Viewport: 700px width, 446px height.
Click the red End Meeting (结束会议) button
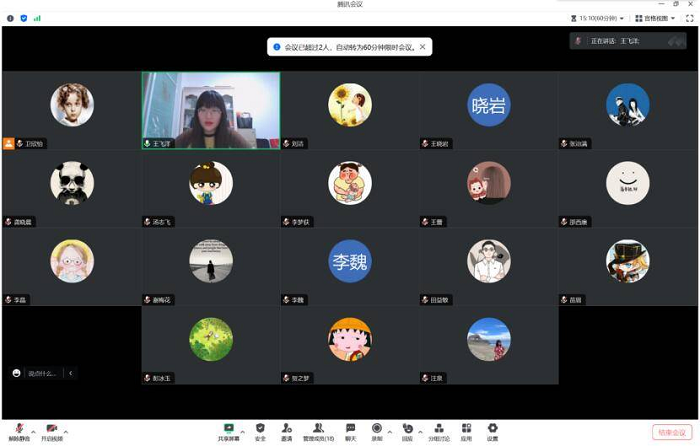click(x=671, y=432)
